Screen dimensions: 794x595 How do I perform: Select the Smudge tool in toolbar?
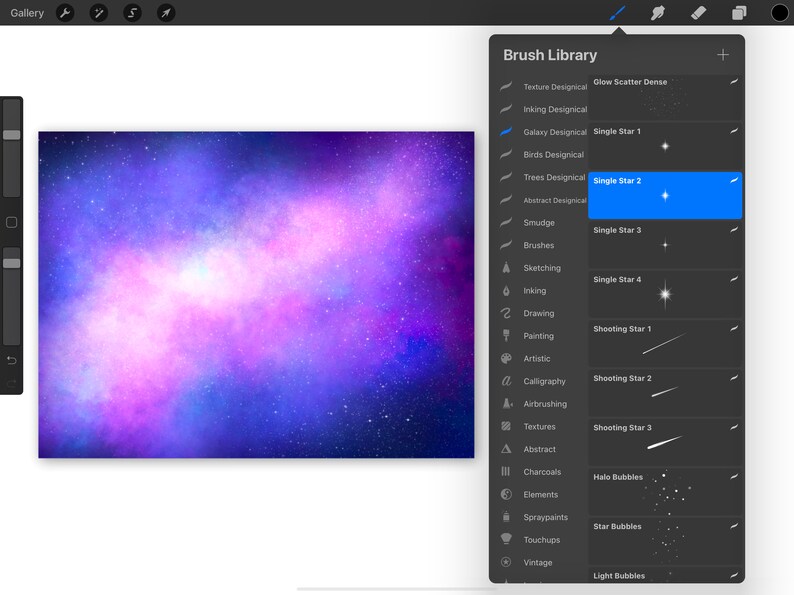658,13
